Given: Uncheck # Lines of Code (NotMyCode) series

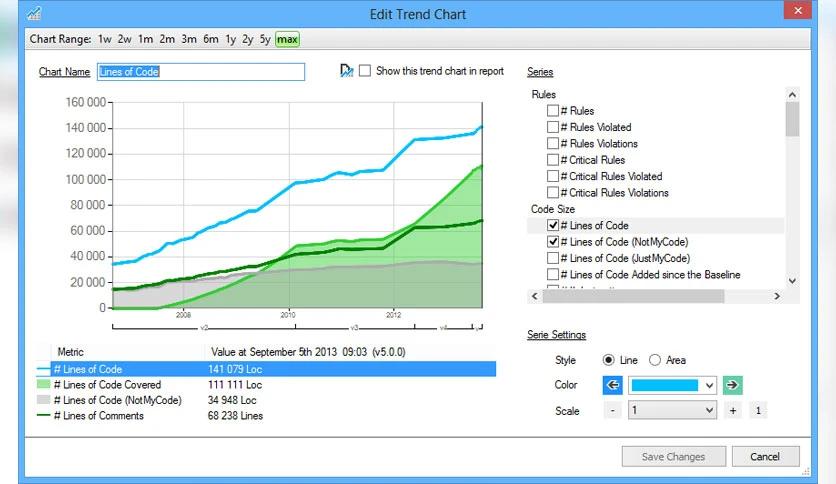Looking at the screenshot, I should point(553,241).
